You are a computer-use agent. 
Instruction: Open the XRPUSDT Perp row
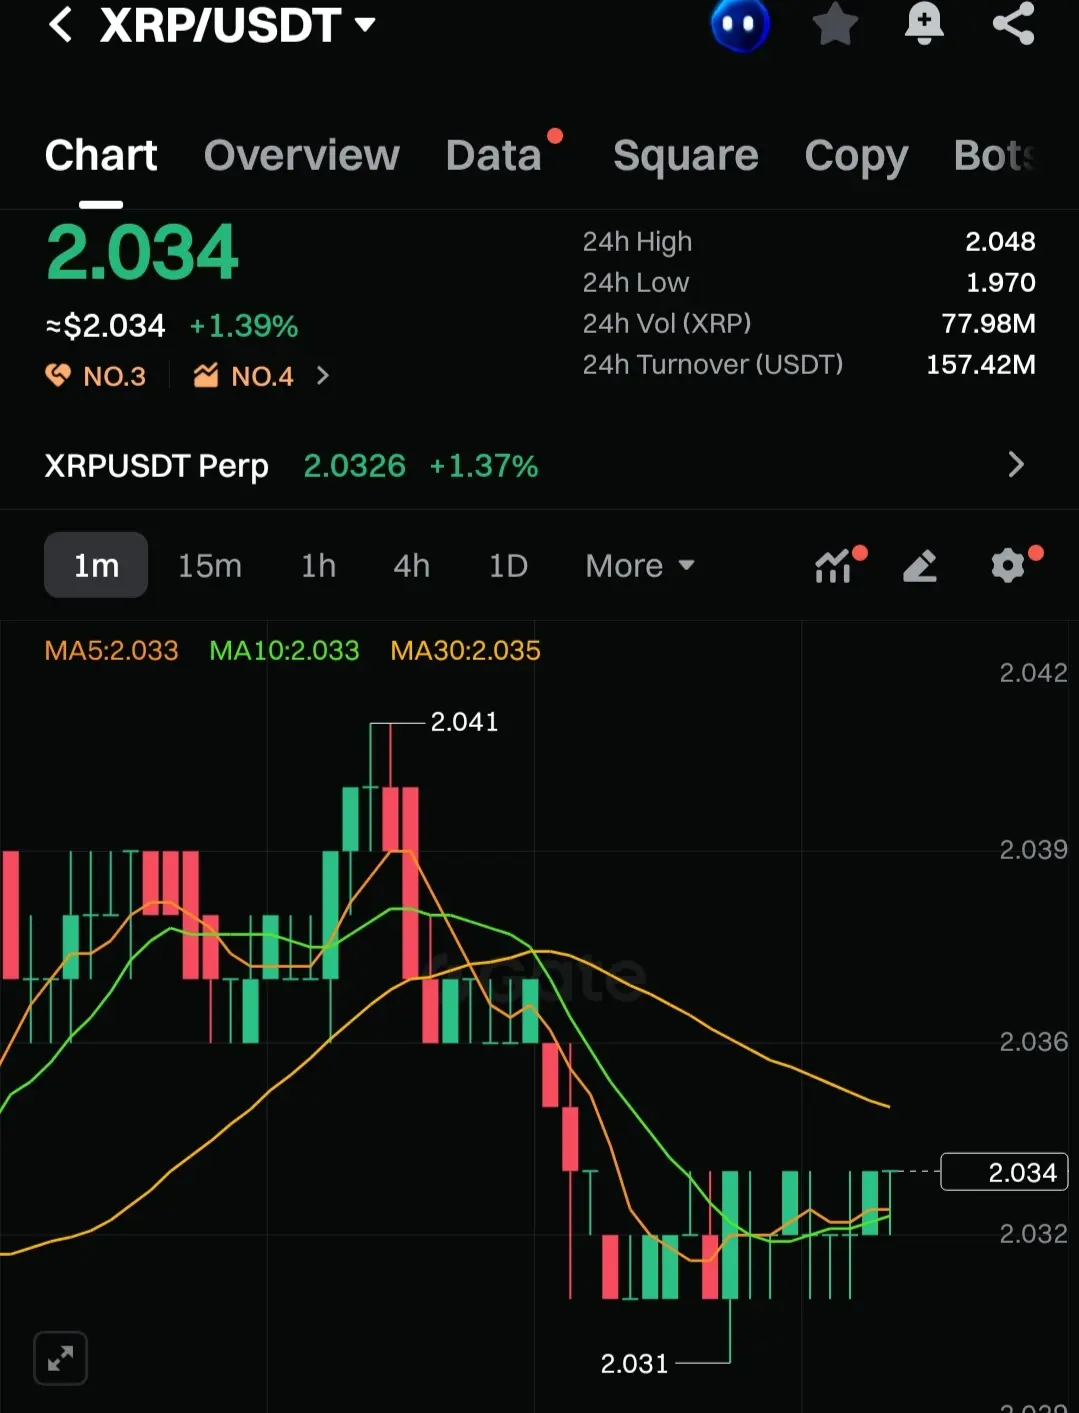coord(539,466)
